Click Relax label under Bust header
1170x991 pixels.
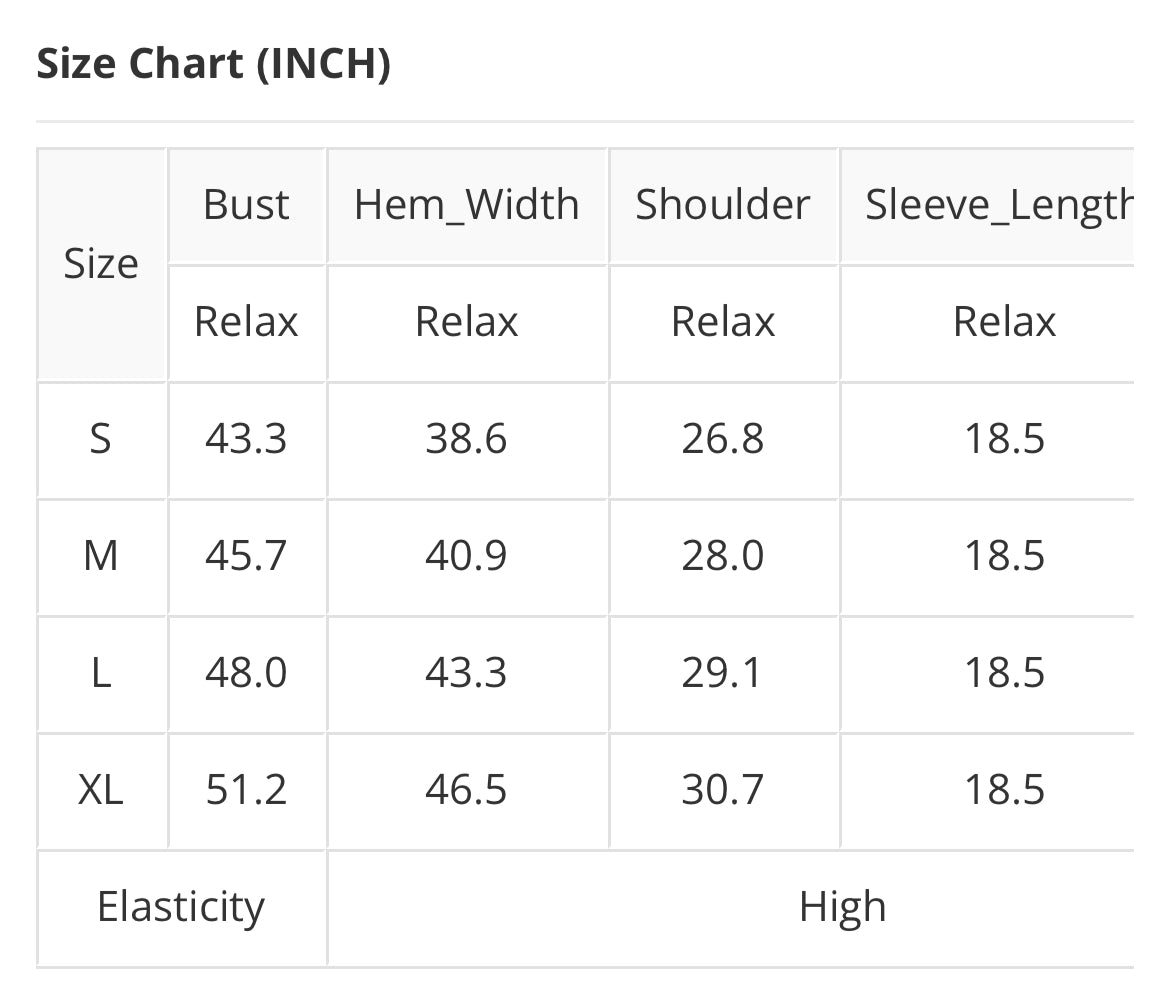coord(246,322)
